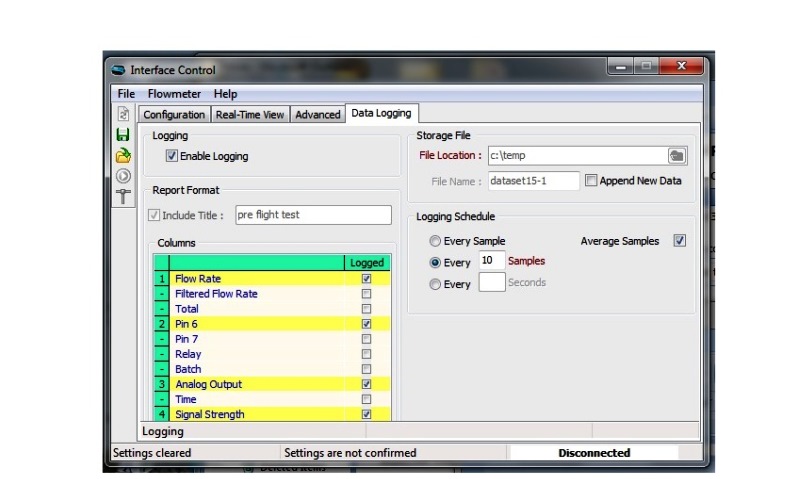Click the green save disk icon
Viewport: 798px width, 479px height.
click(x=124, y=134)
